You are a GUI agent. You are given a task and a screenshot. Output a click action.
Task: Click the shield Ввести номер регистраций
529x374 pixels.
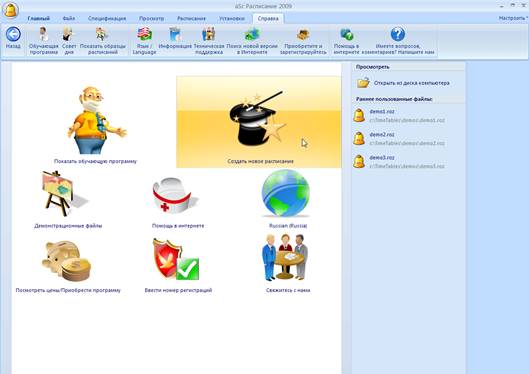click(x=176, y=259)
